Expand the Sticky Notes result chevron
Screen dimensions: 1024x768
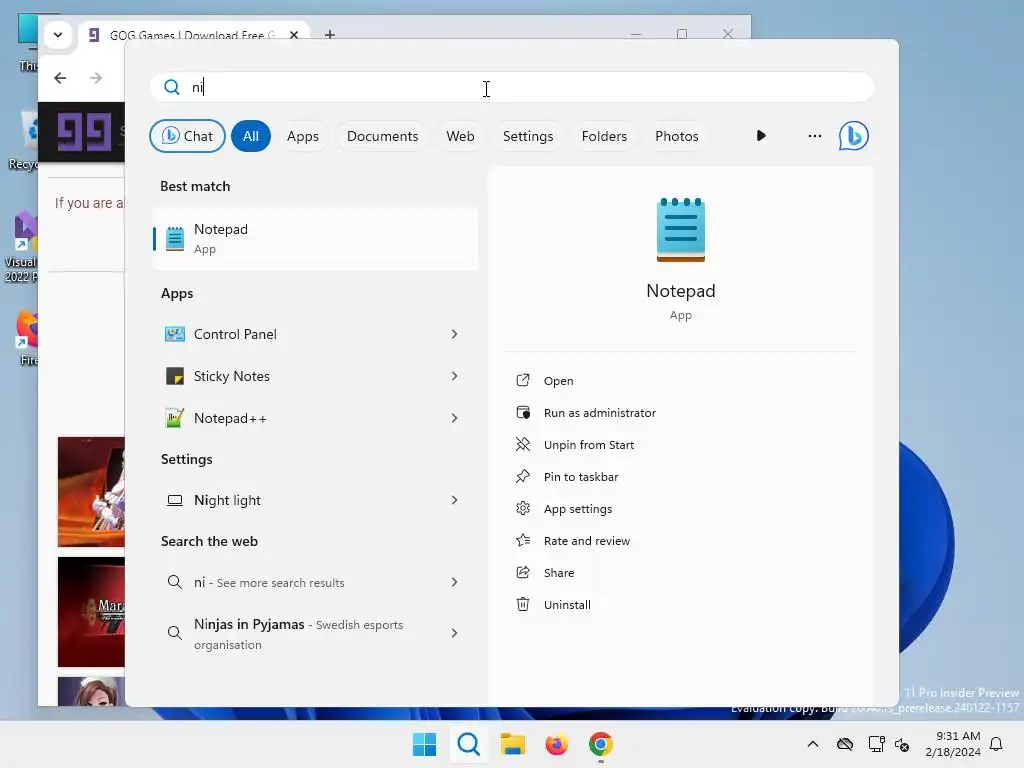[455, 376]
